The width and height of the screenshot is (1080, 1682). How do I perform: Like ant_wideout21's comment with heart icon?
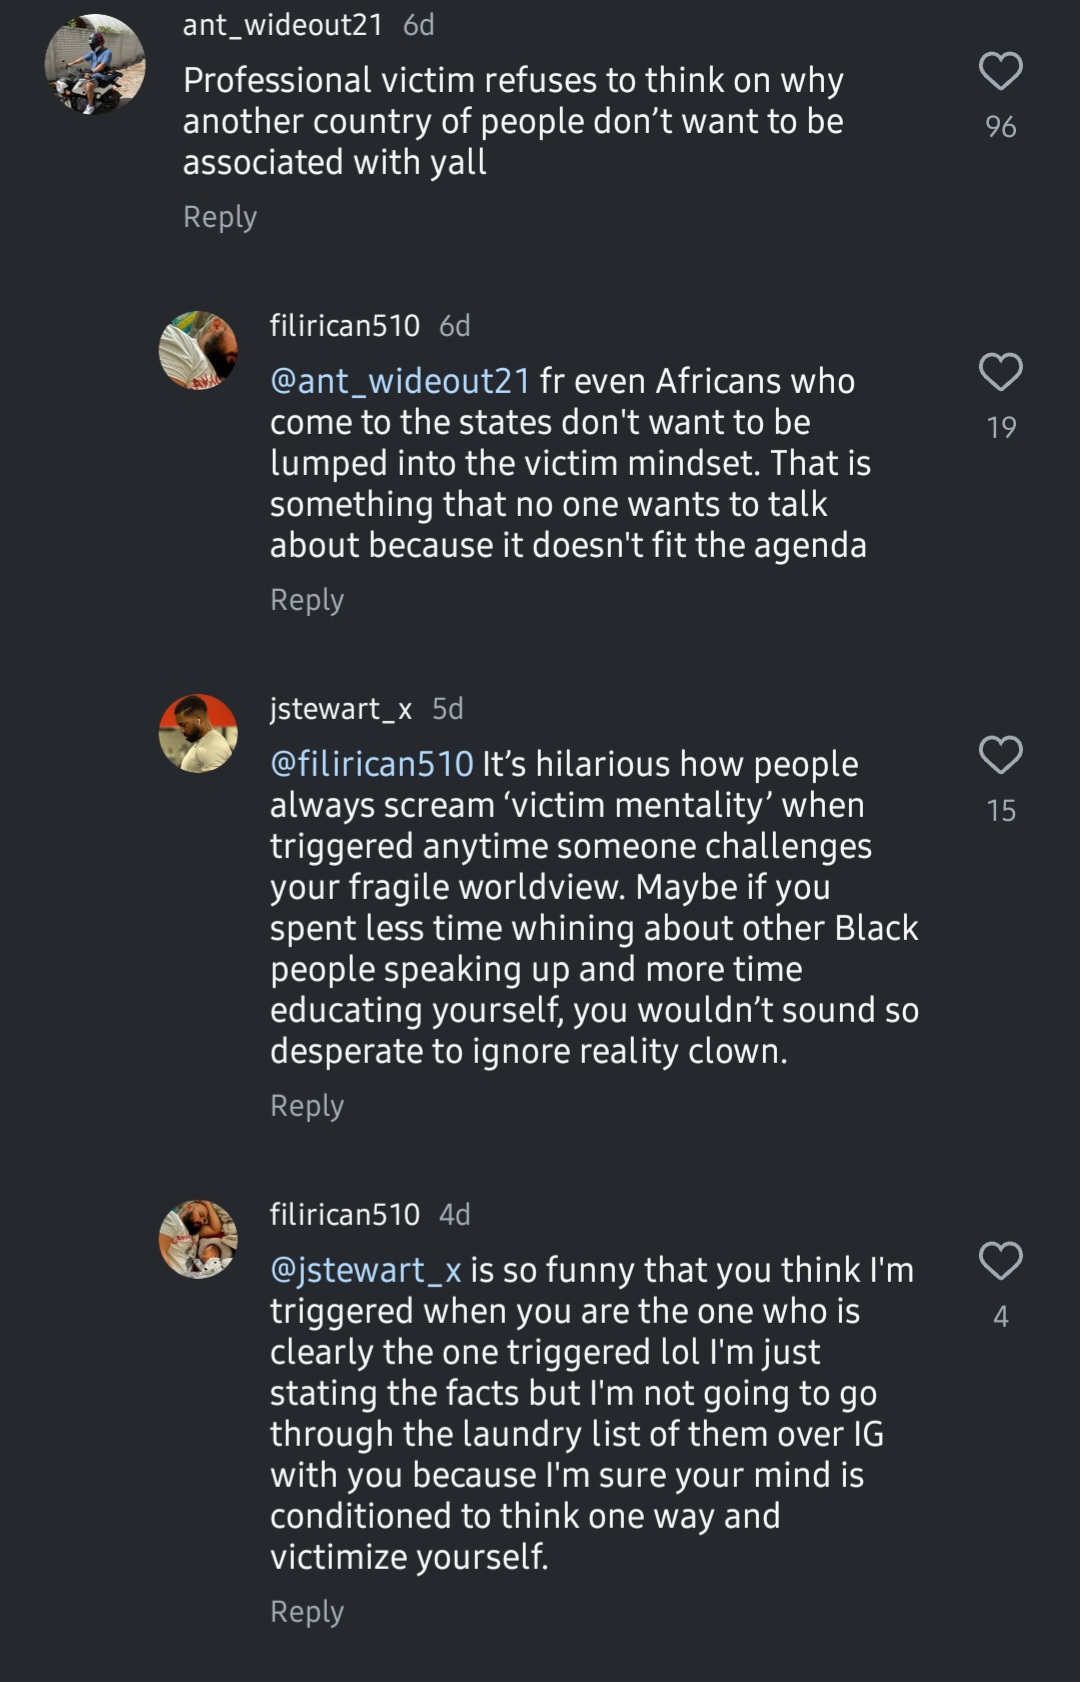(x=1000, y=71)
